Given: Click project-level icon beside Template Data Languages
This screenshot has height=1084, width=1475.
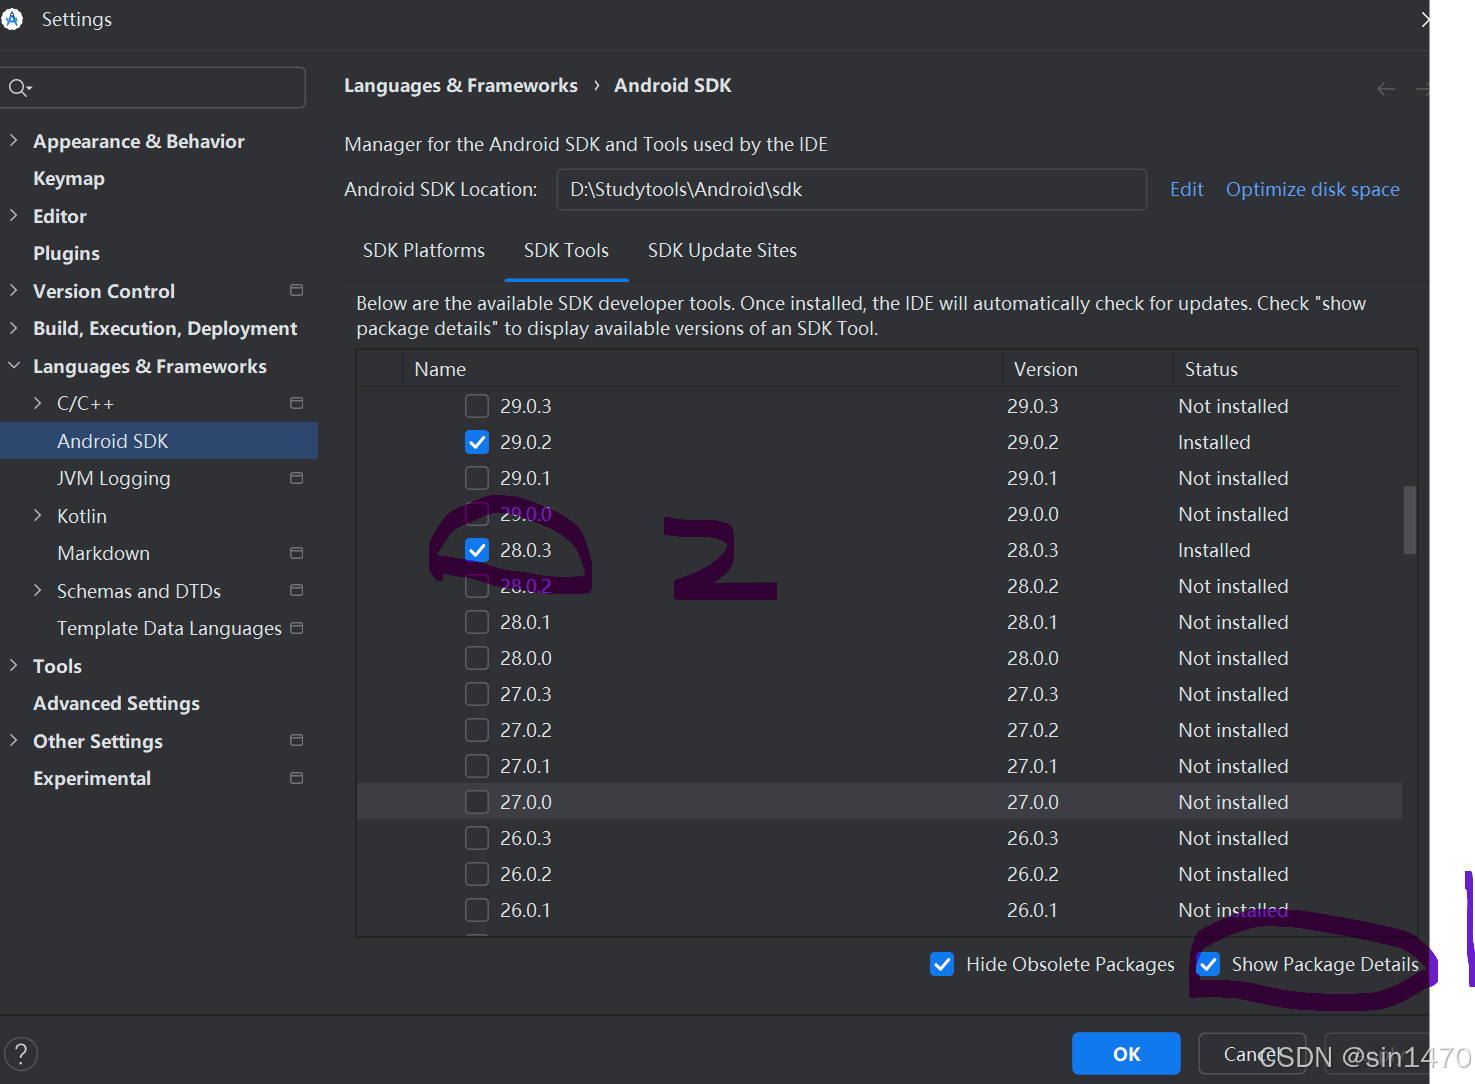Looking at the screenshot, I should (x=296, y=628).
